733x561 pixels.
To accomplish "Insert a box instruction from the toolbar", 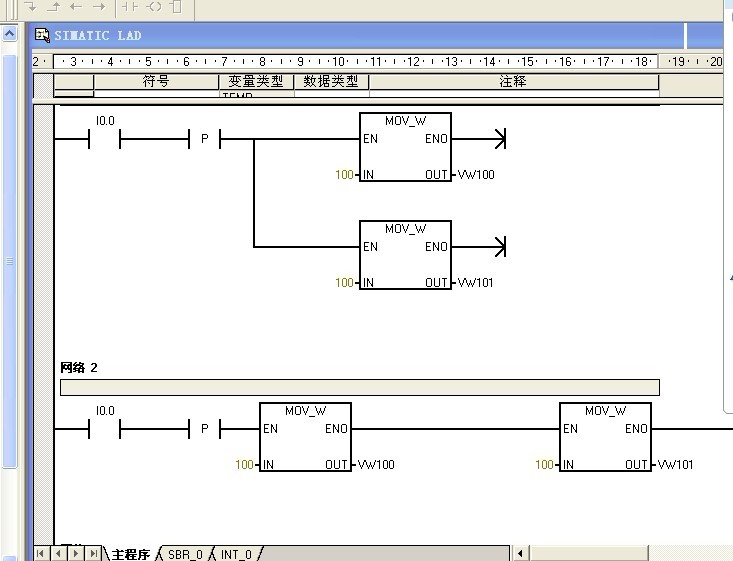I will click(176, 7).
